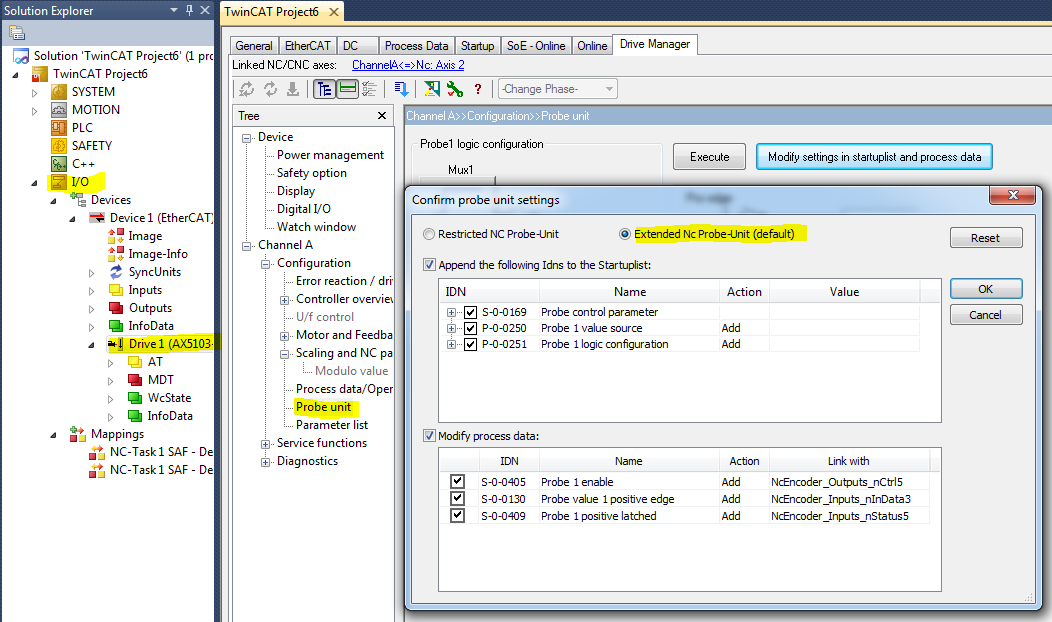Open the ChannelA<=>Nc: Axis 2 link
This screenshot has height=622, width=1052.
coord(408,65)
